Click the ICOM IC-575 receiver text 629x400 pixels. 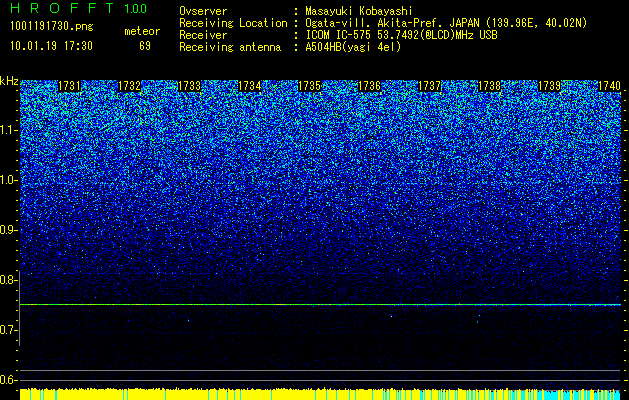401,35
